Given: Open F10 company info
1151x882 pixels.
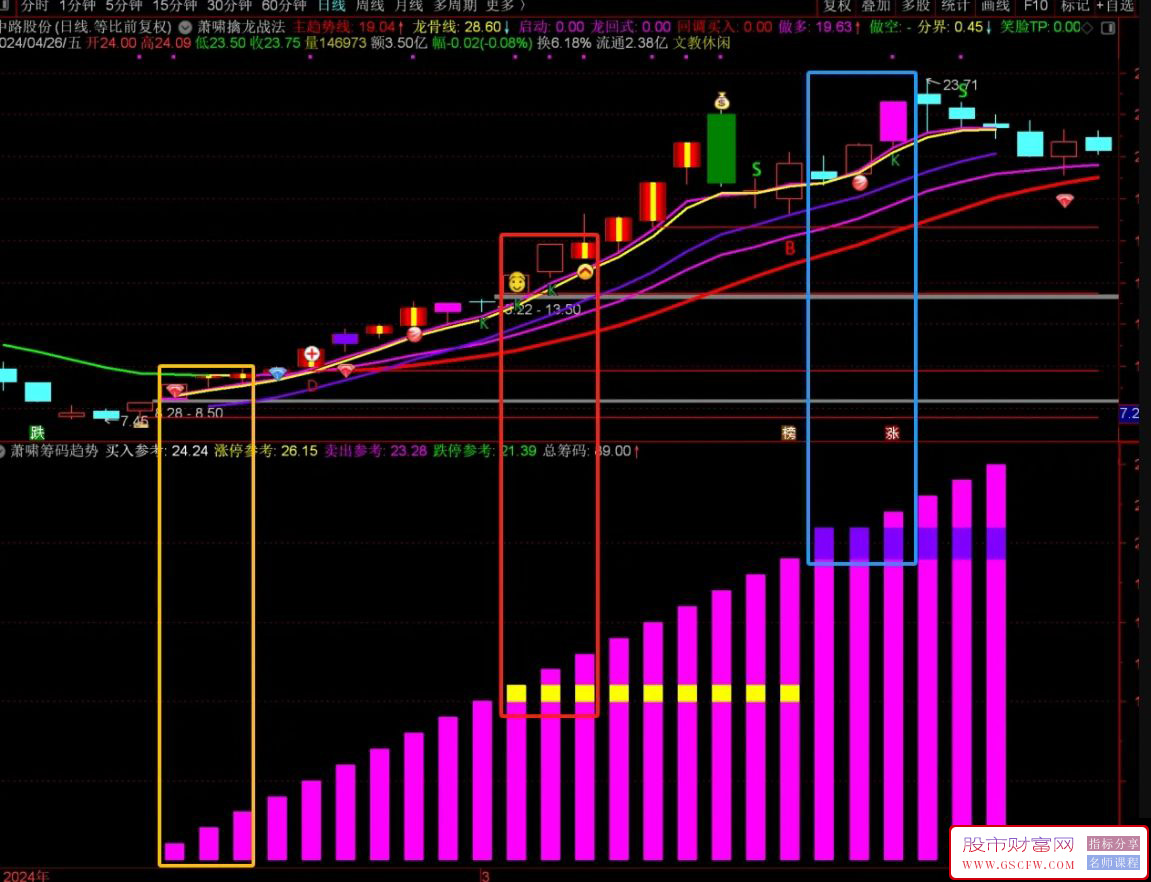Looking at the screenshot, I should point(1035,6).
